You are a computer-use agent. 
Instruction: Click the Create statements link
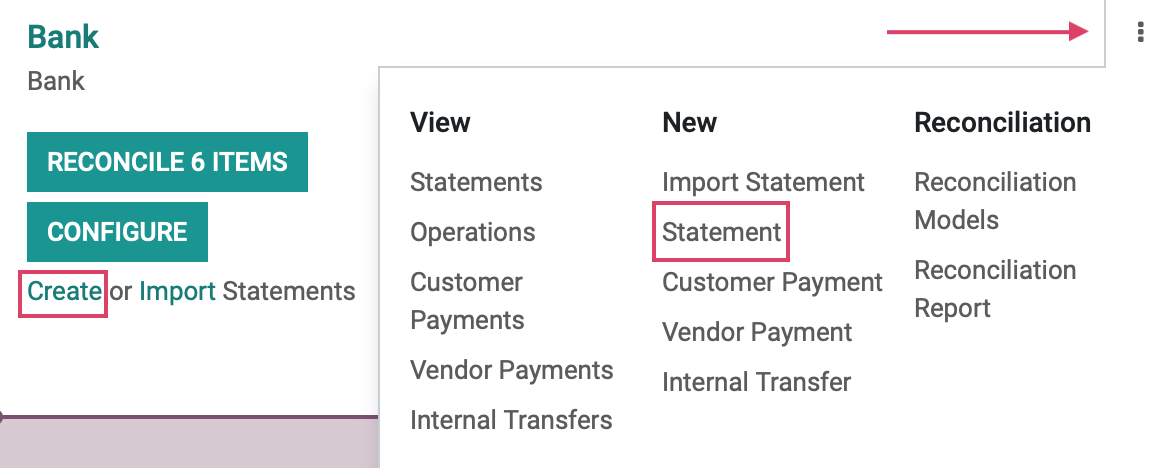click(64, 291)
